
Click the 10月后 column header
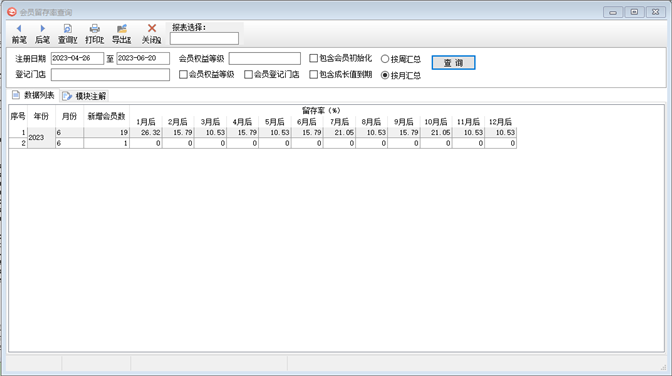(x=436, y=122)
